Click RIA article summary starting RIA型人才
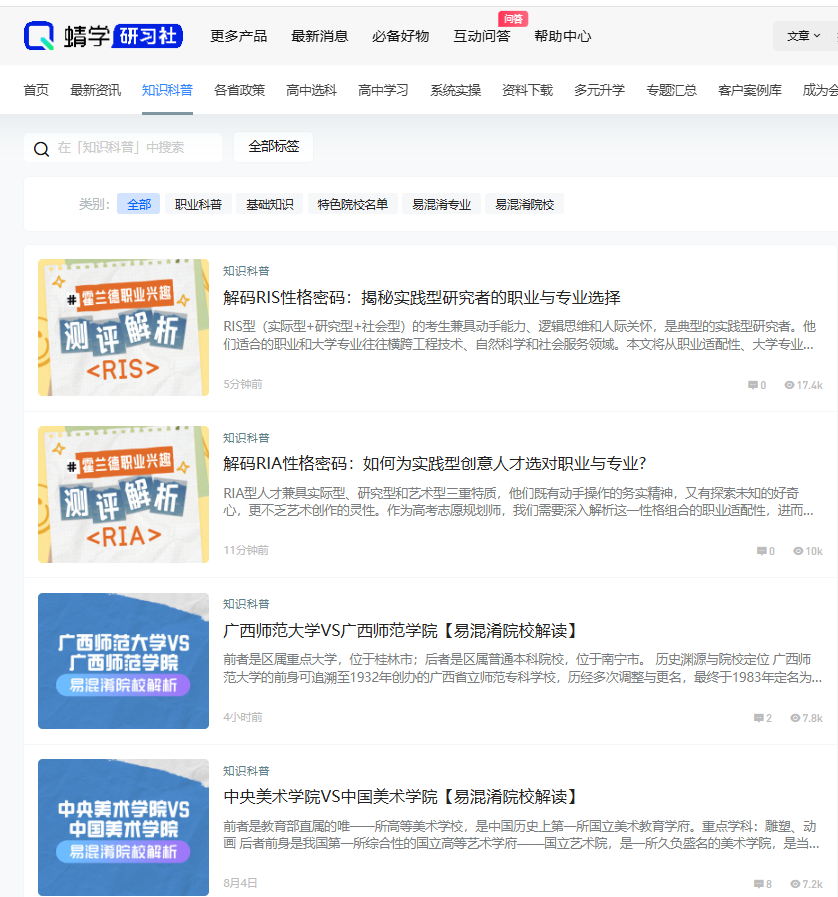 (x=518, y=502)
